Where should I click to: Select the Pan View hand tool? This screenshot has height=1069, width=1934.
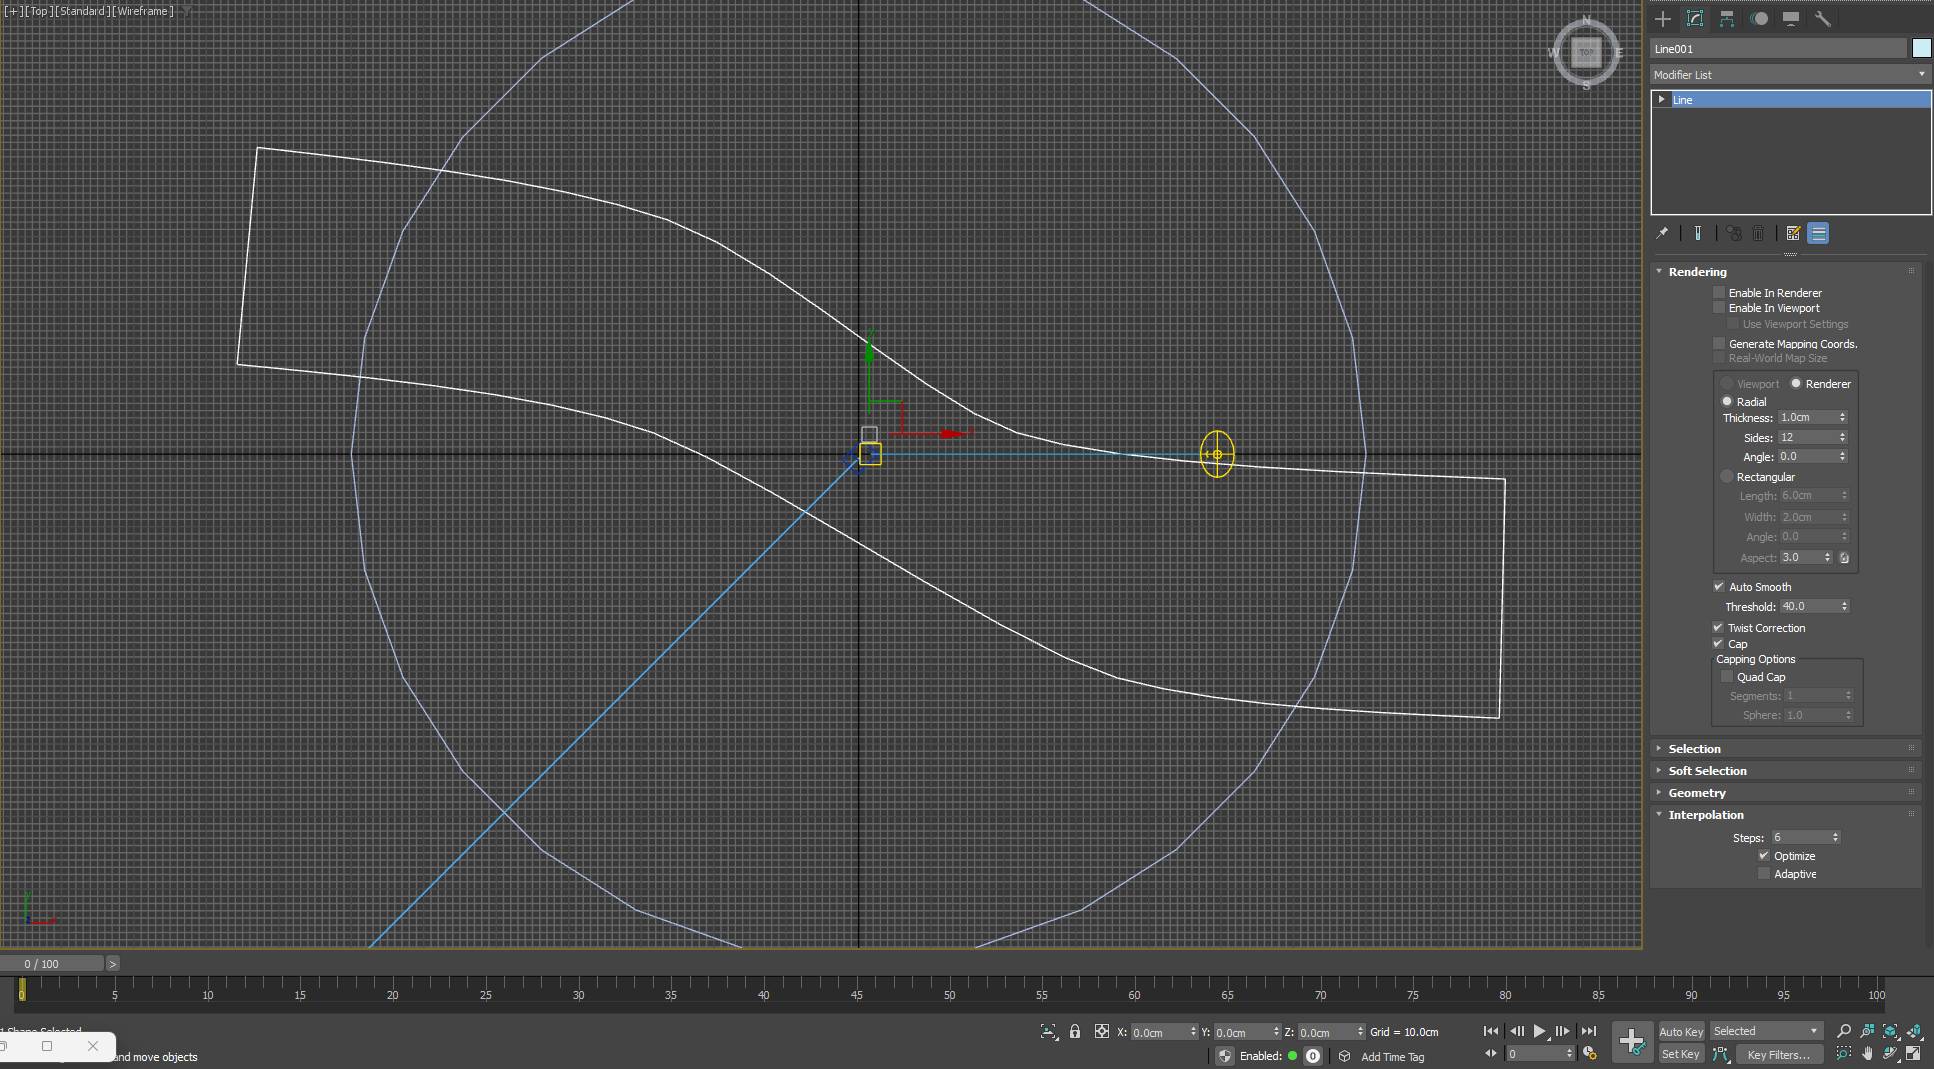[1867, 1053]
